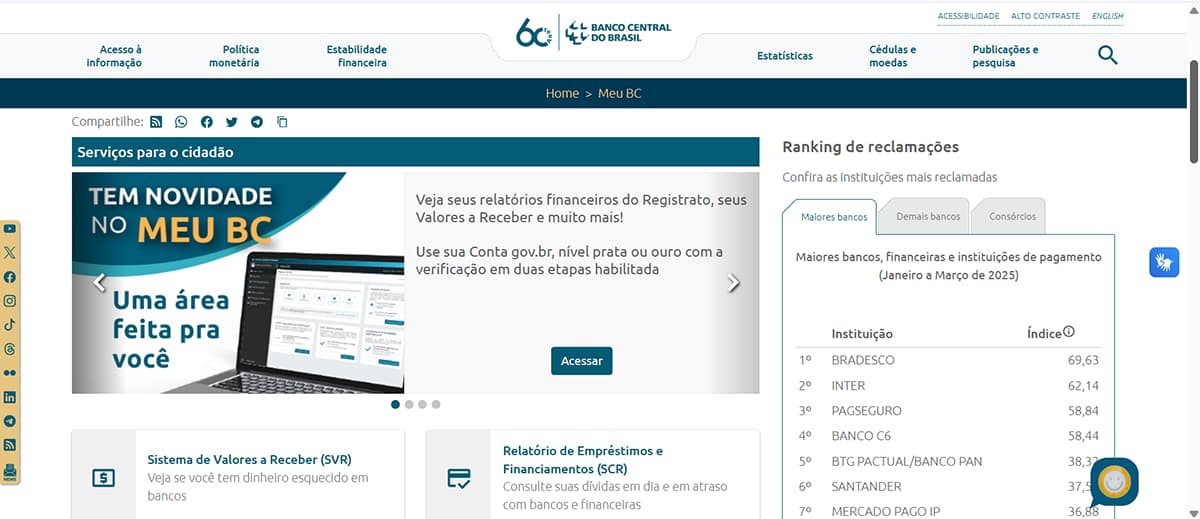Image resolution: width=1200 pixels, height=519 pixels.
Task: Share page on Facebook in Compartilhe row
Action: click(x=206, y=122)
